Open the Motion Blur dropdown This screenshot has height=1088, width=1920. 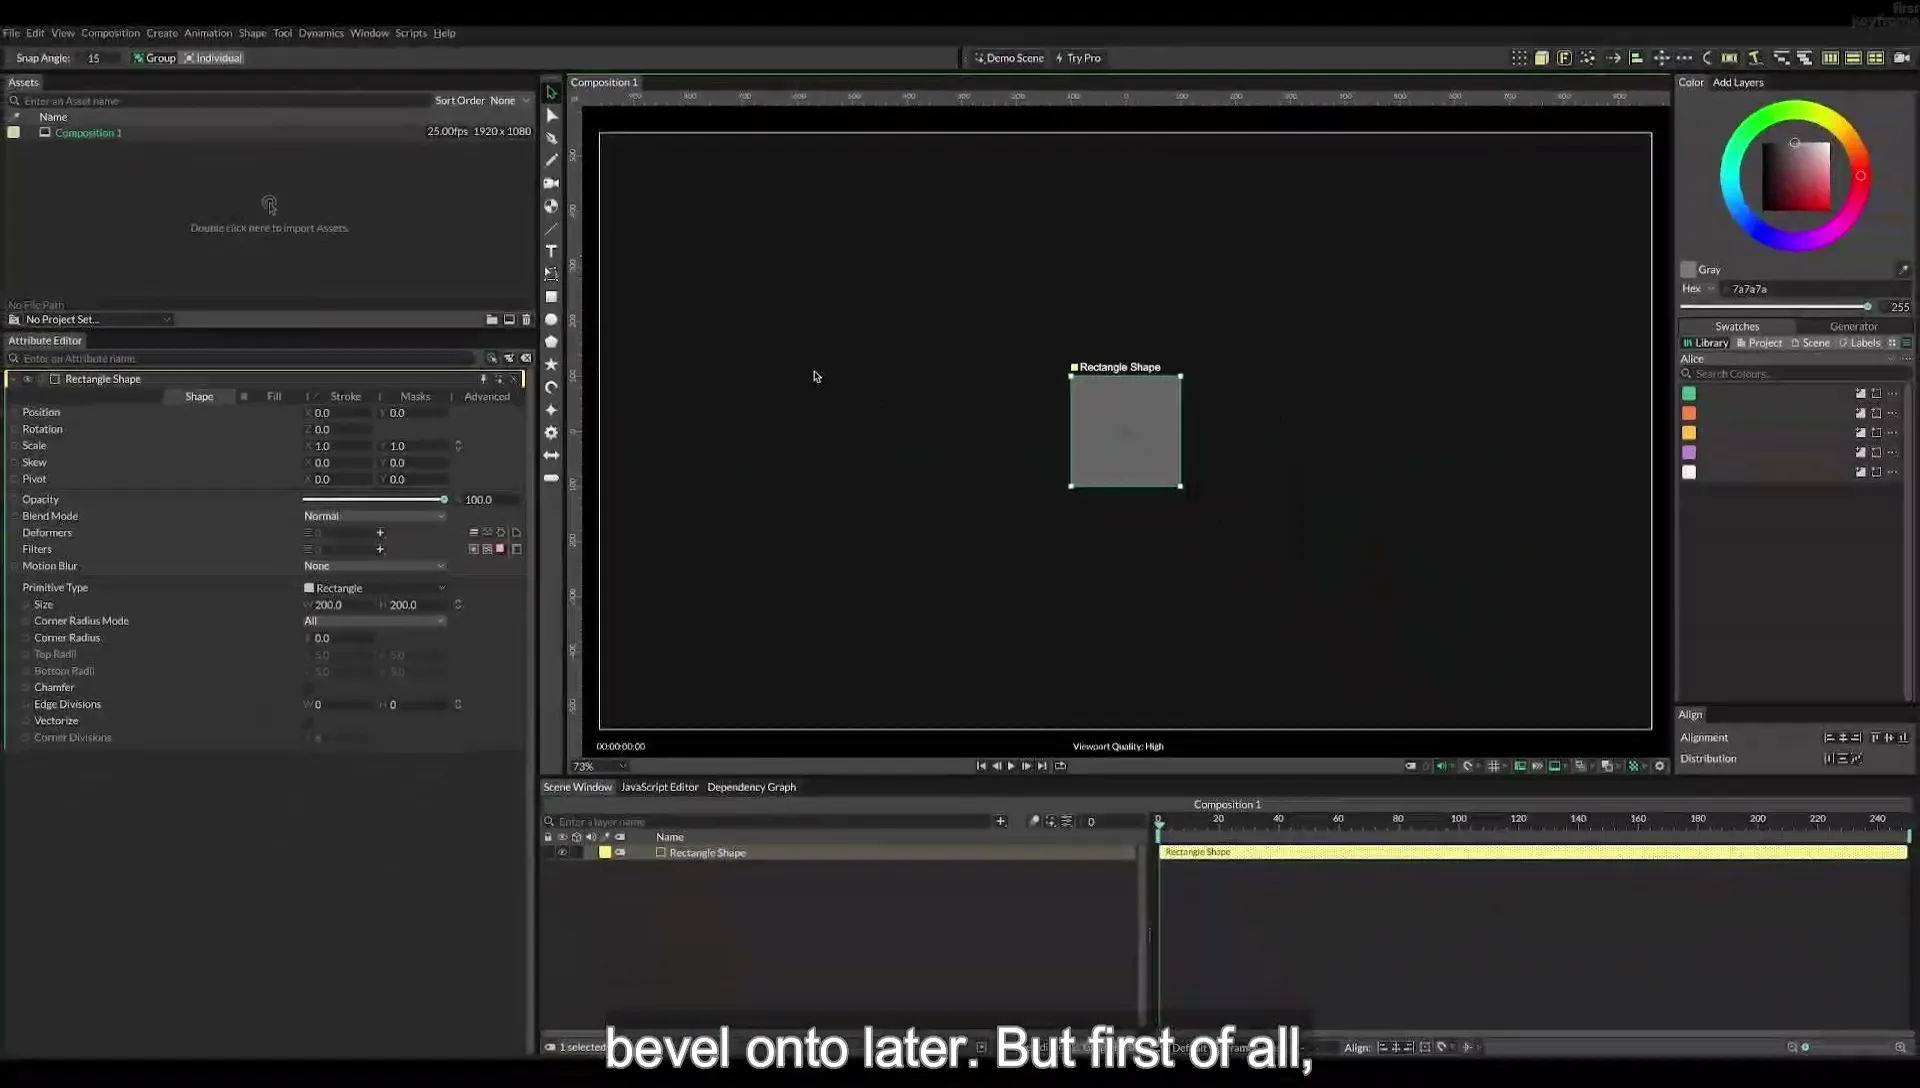tap(374, 566)
